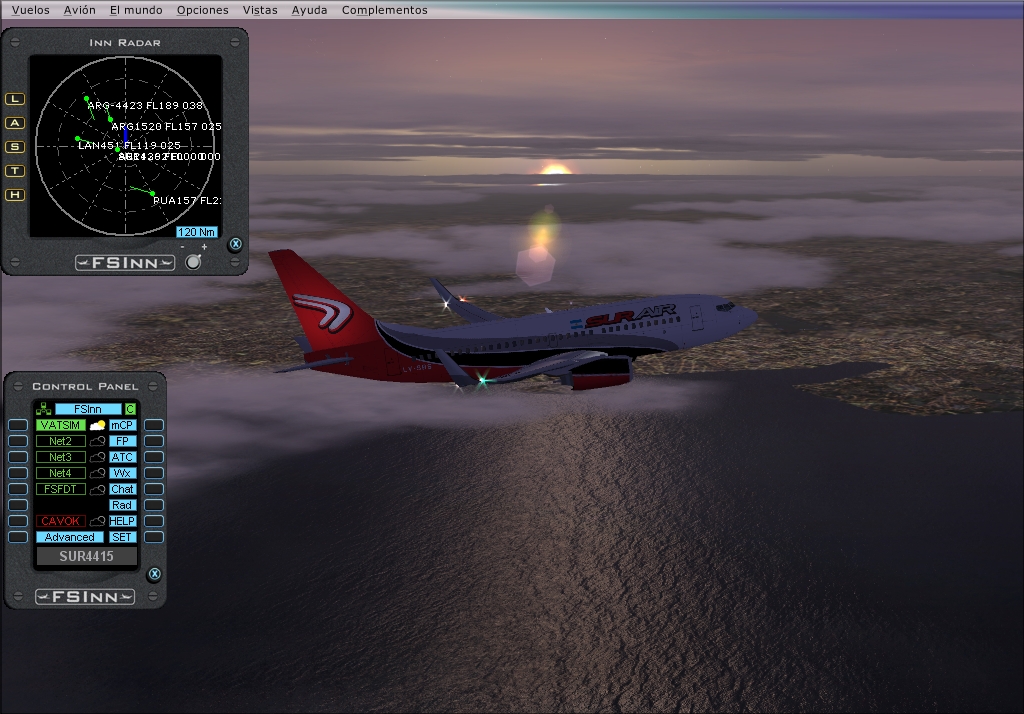Open the Wx weather panel
The height and width of the screenshot is (714, 1024).
[x=122, y=473]
